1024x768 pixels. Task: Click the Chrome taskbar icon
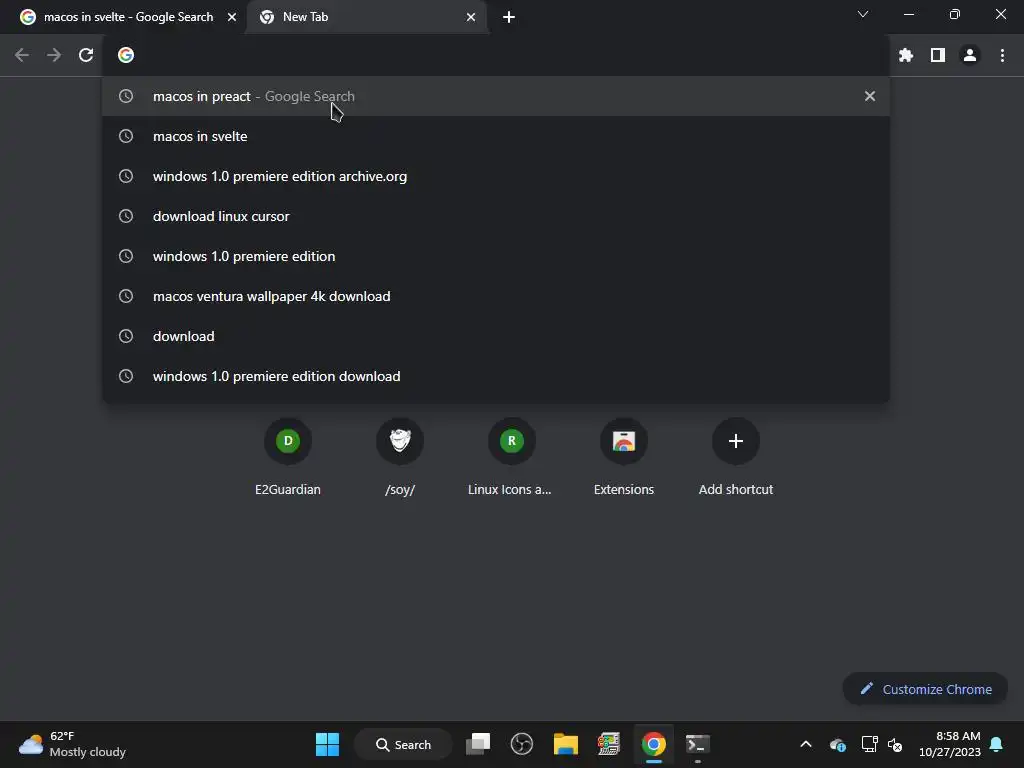point(653,744)
